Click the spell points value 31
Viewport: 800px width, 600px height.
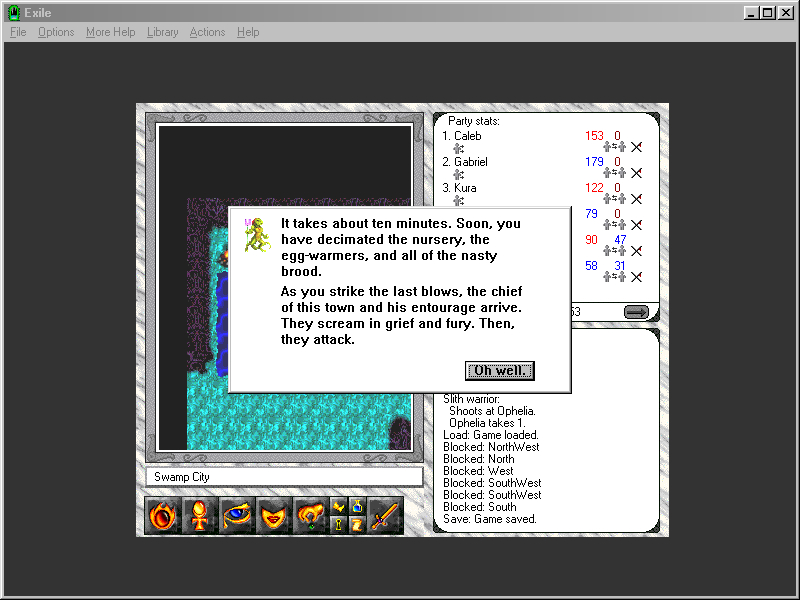[x=619, y=266]
